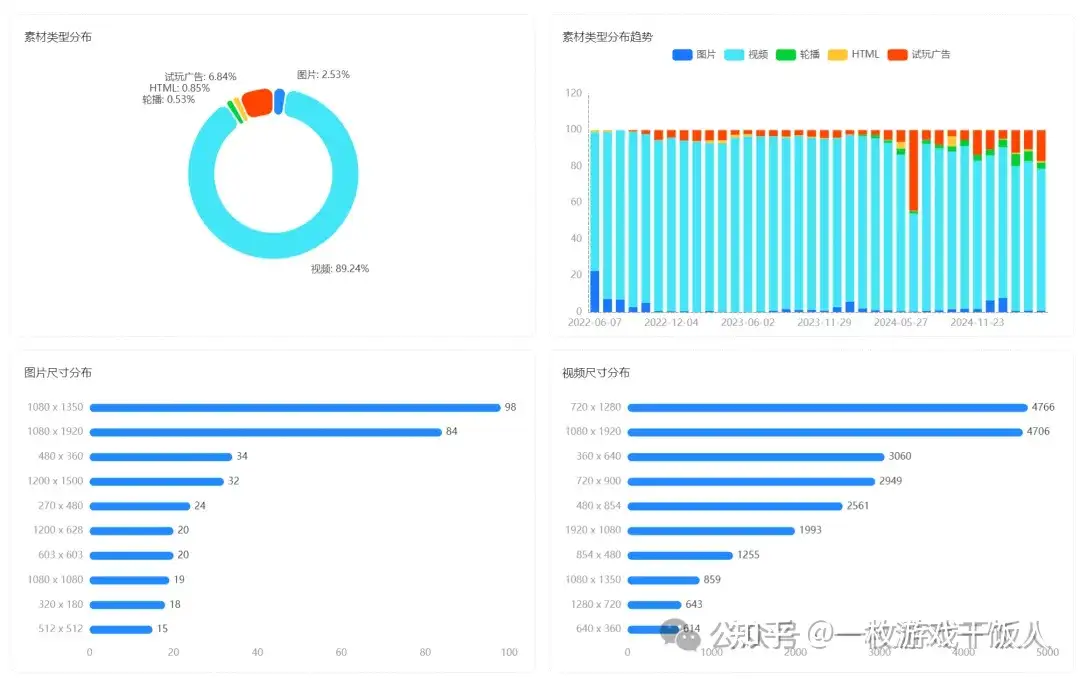
Task: Click the trend bar with large red segment
Action: 913,220
